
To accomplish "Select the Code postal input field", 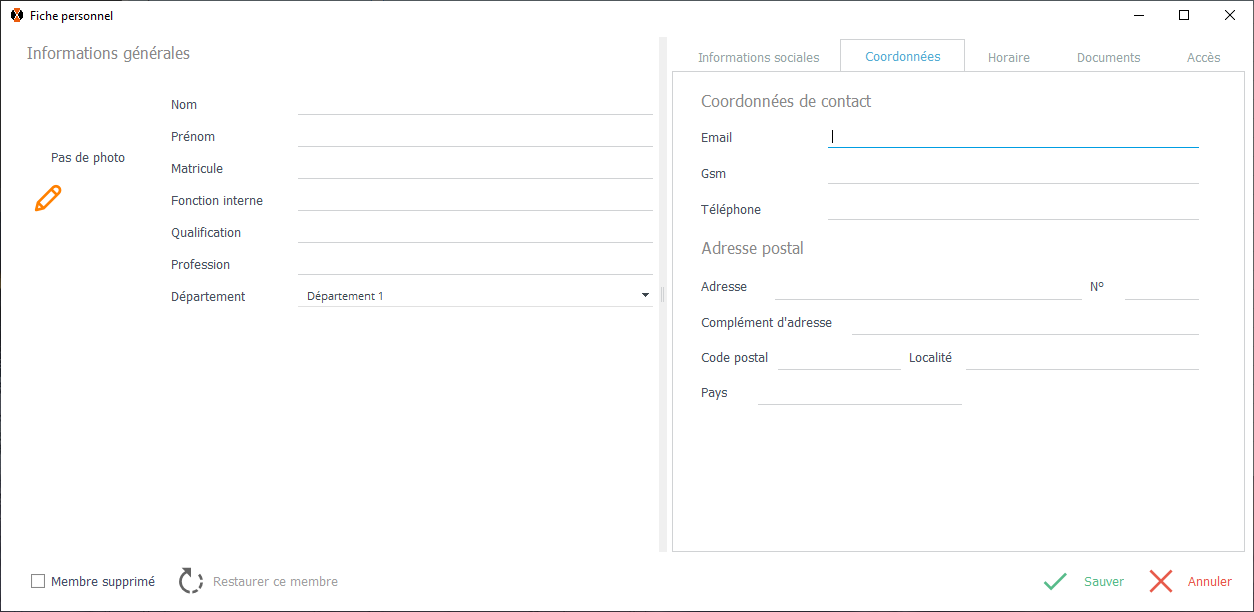I will pyautogui.click(x=838, y=358).
